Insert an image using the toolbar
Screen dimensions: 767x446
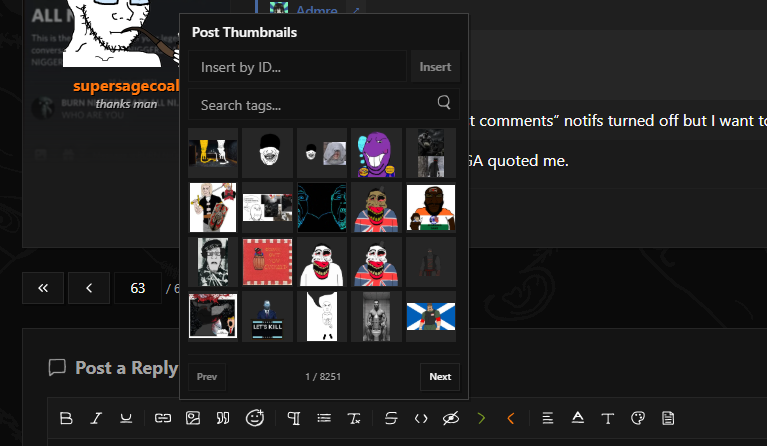coord(193,417)
